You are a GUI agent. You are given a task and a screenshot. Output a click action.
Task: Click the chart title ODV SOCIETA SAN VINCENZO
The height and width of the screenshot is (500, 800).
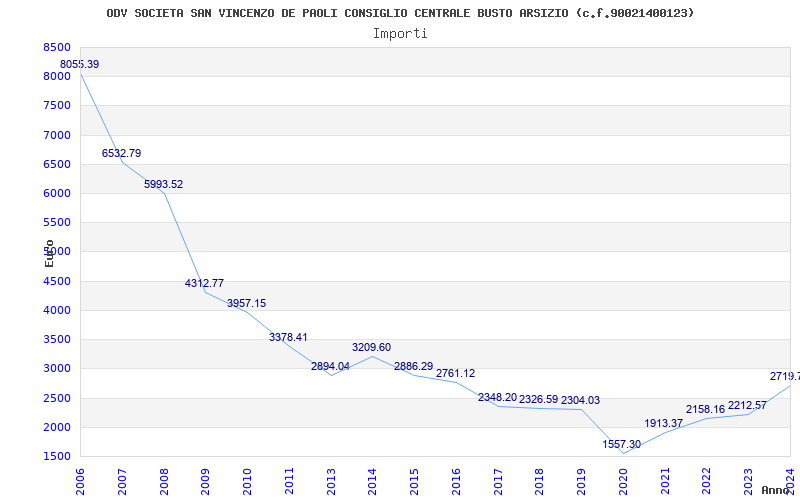tap(400, 13)
